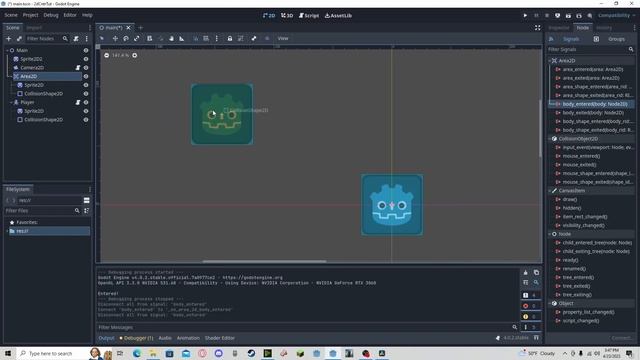Open the Debugger bottom panel
The height and width of the screenshot is (360, 640).
(137, 338)
